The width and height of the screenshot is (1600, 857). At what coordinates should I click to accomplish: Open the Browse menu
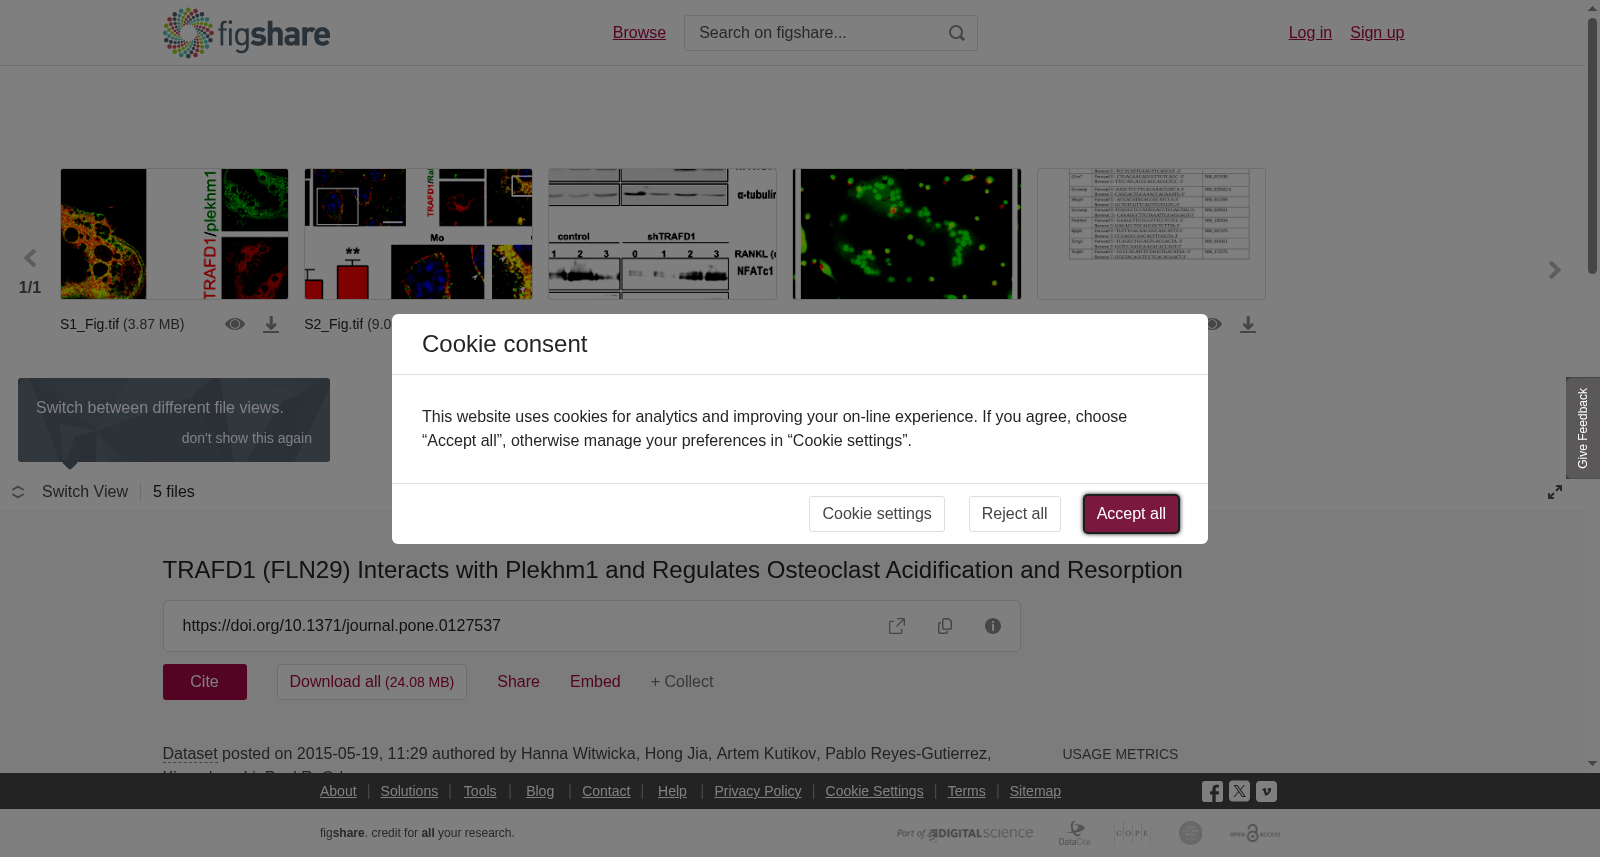pos(639,33)
